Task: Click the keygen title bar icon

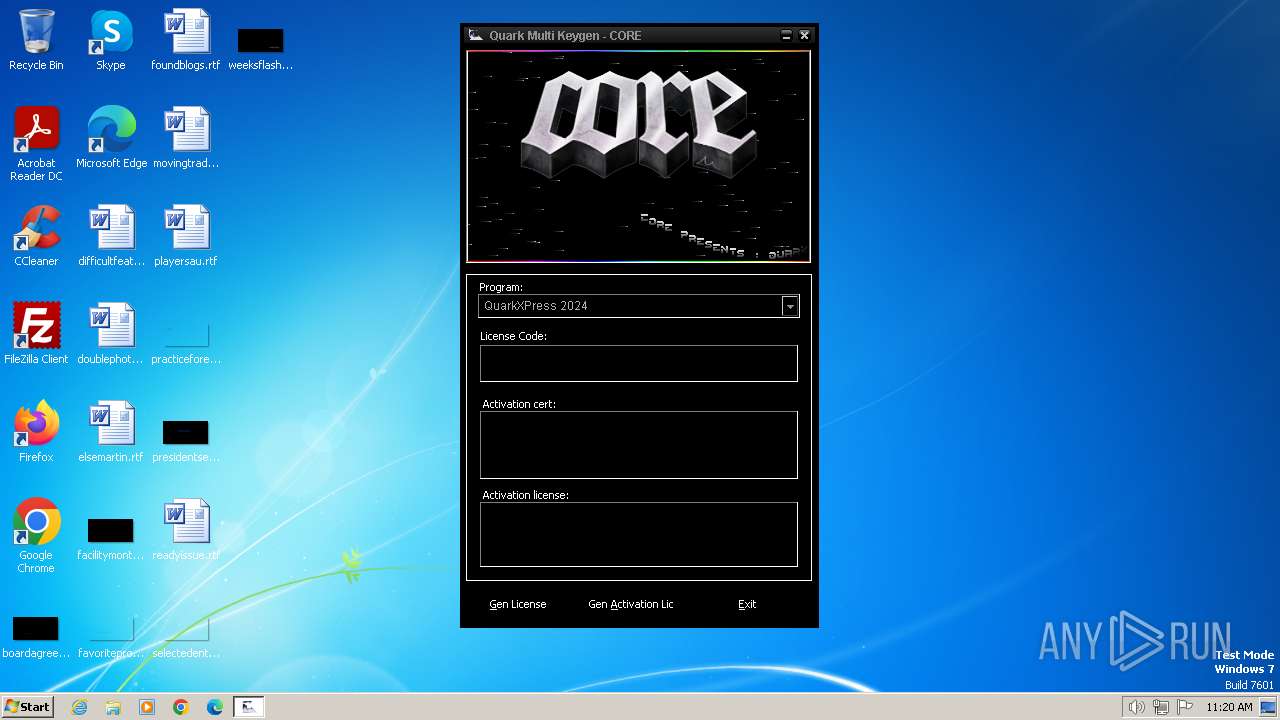Action: 476,35
